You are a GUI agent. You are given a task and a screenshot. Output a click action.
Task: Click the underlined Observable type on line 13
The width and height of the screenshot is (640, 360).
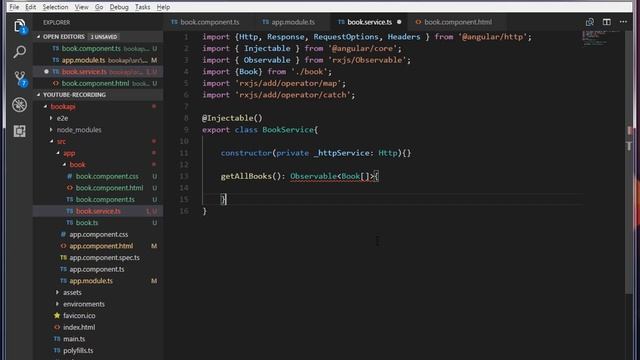point(313,176)
